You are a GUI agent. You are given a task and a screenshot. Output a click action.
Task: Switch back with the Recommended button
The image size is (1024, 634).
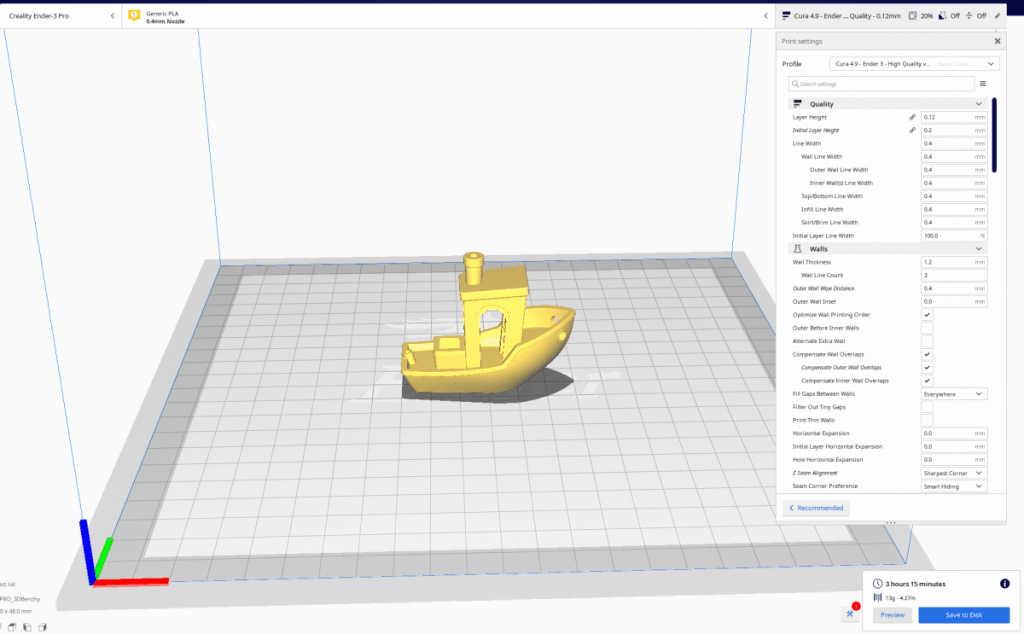[815, 508]
